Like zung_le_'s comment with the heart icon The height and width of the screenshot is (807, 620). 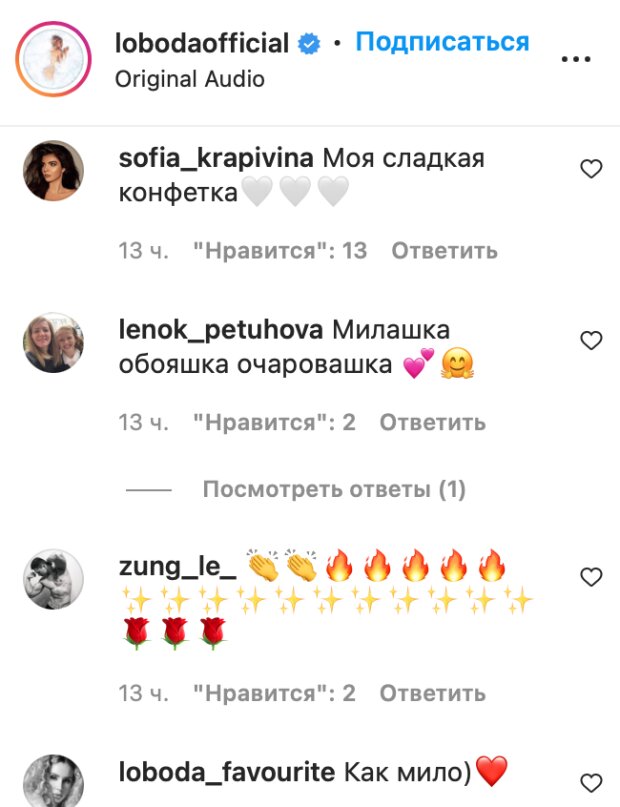[591, 577]
